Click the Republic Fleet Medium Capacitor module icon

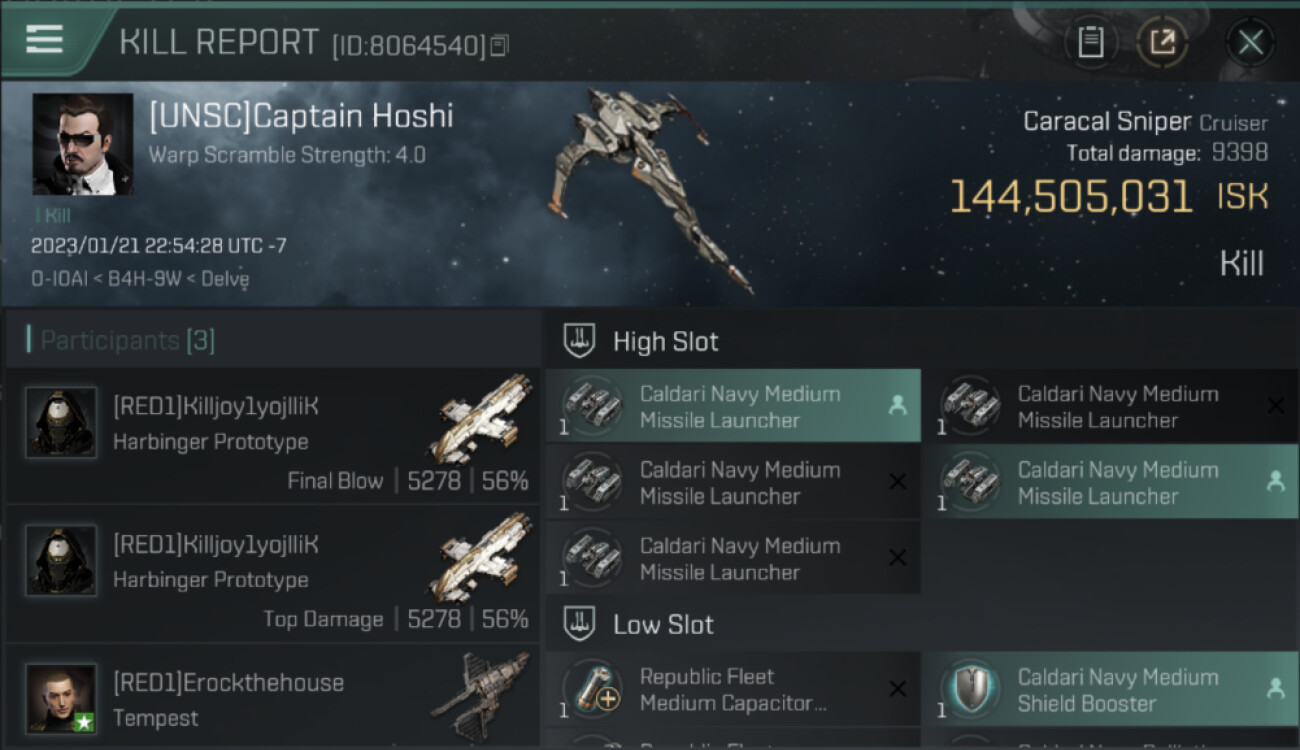593,690
